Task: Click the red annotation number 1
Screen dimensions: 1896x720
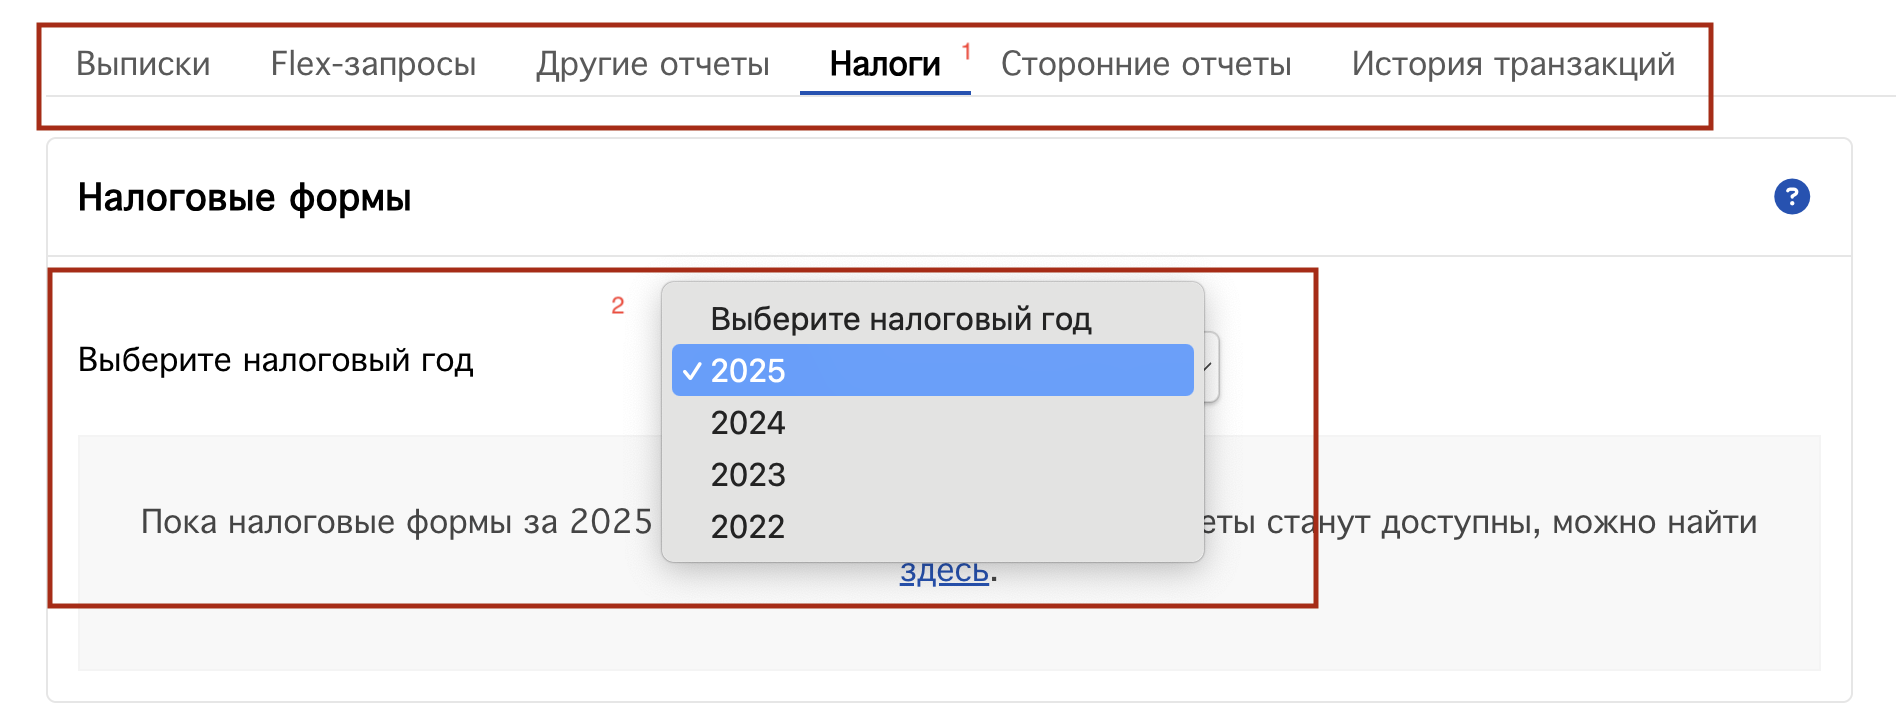Action: pos(967,51)
